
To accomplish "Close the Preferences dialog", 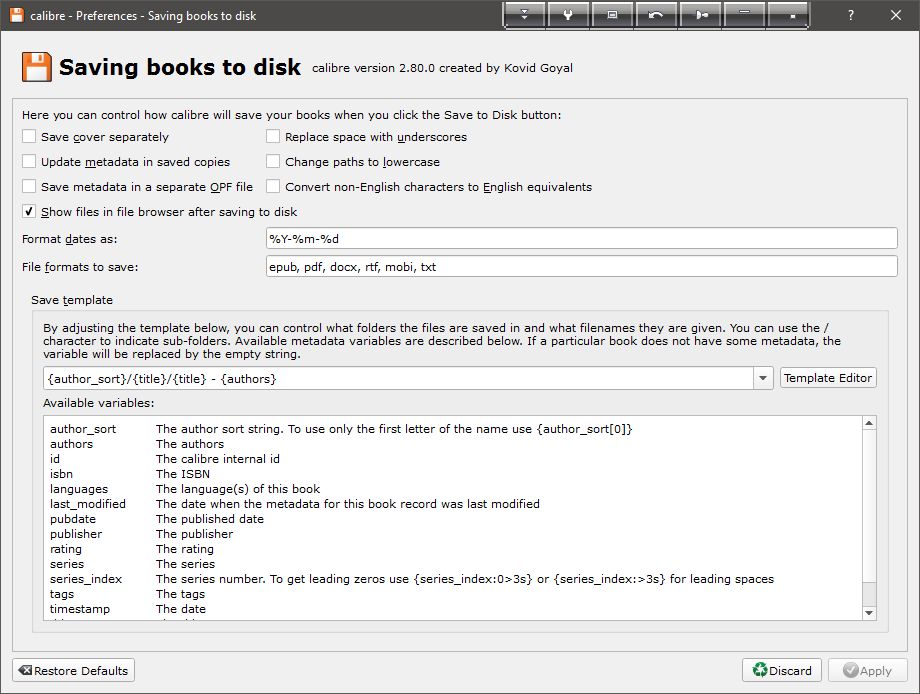I will 895,15.
